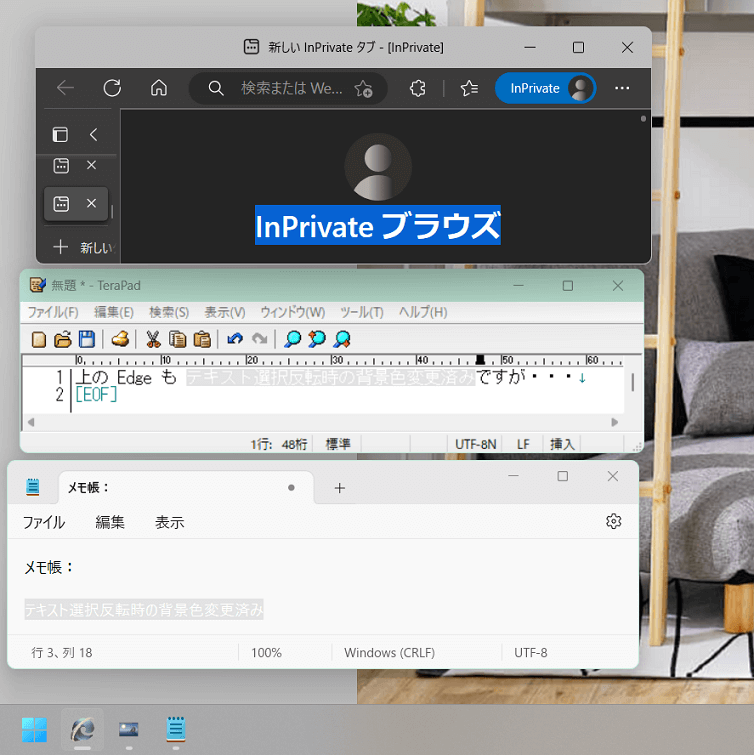The height and width of the screenshot is (755, 754).
Task: Click the print icon in TeraPad toolbar
Action: coord(120,339)
